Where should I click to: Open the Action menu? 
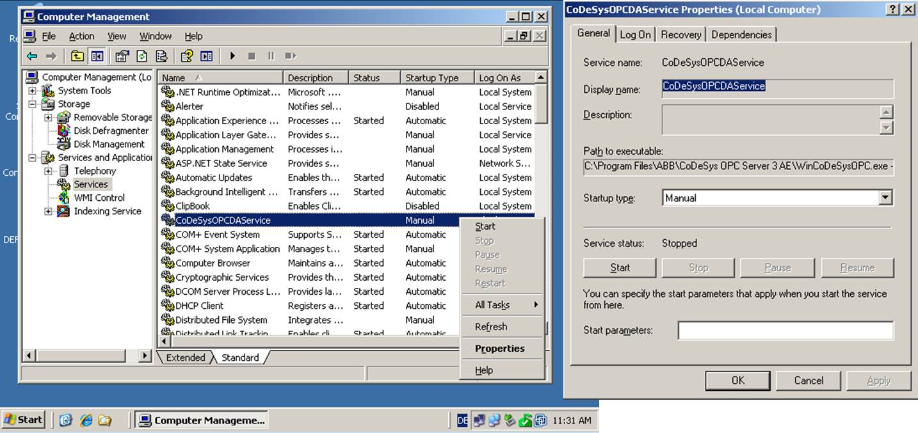coord(81,36)
